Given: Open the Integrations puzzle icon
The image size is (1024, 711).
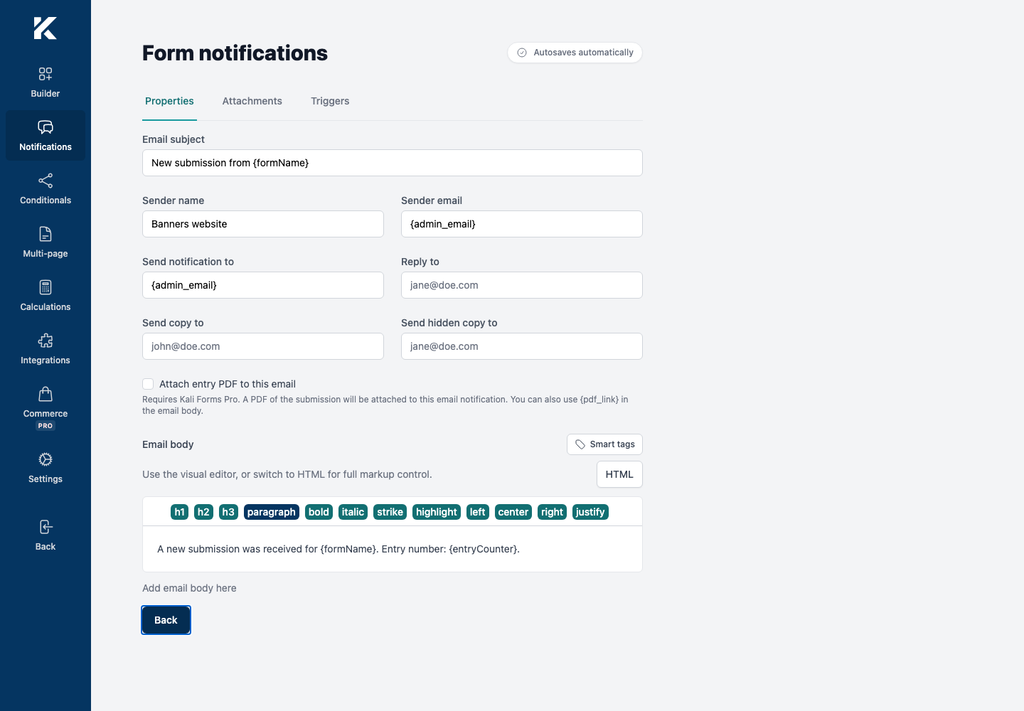Looking at the screenshot, I should click(x=45, y=341).
